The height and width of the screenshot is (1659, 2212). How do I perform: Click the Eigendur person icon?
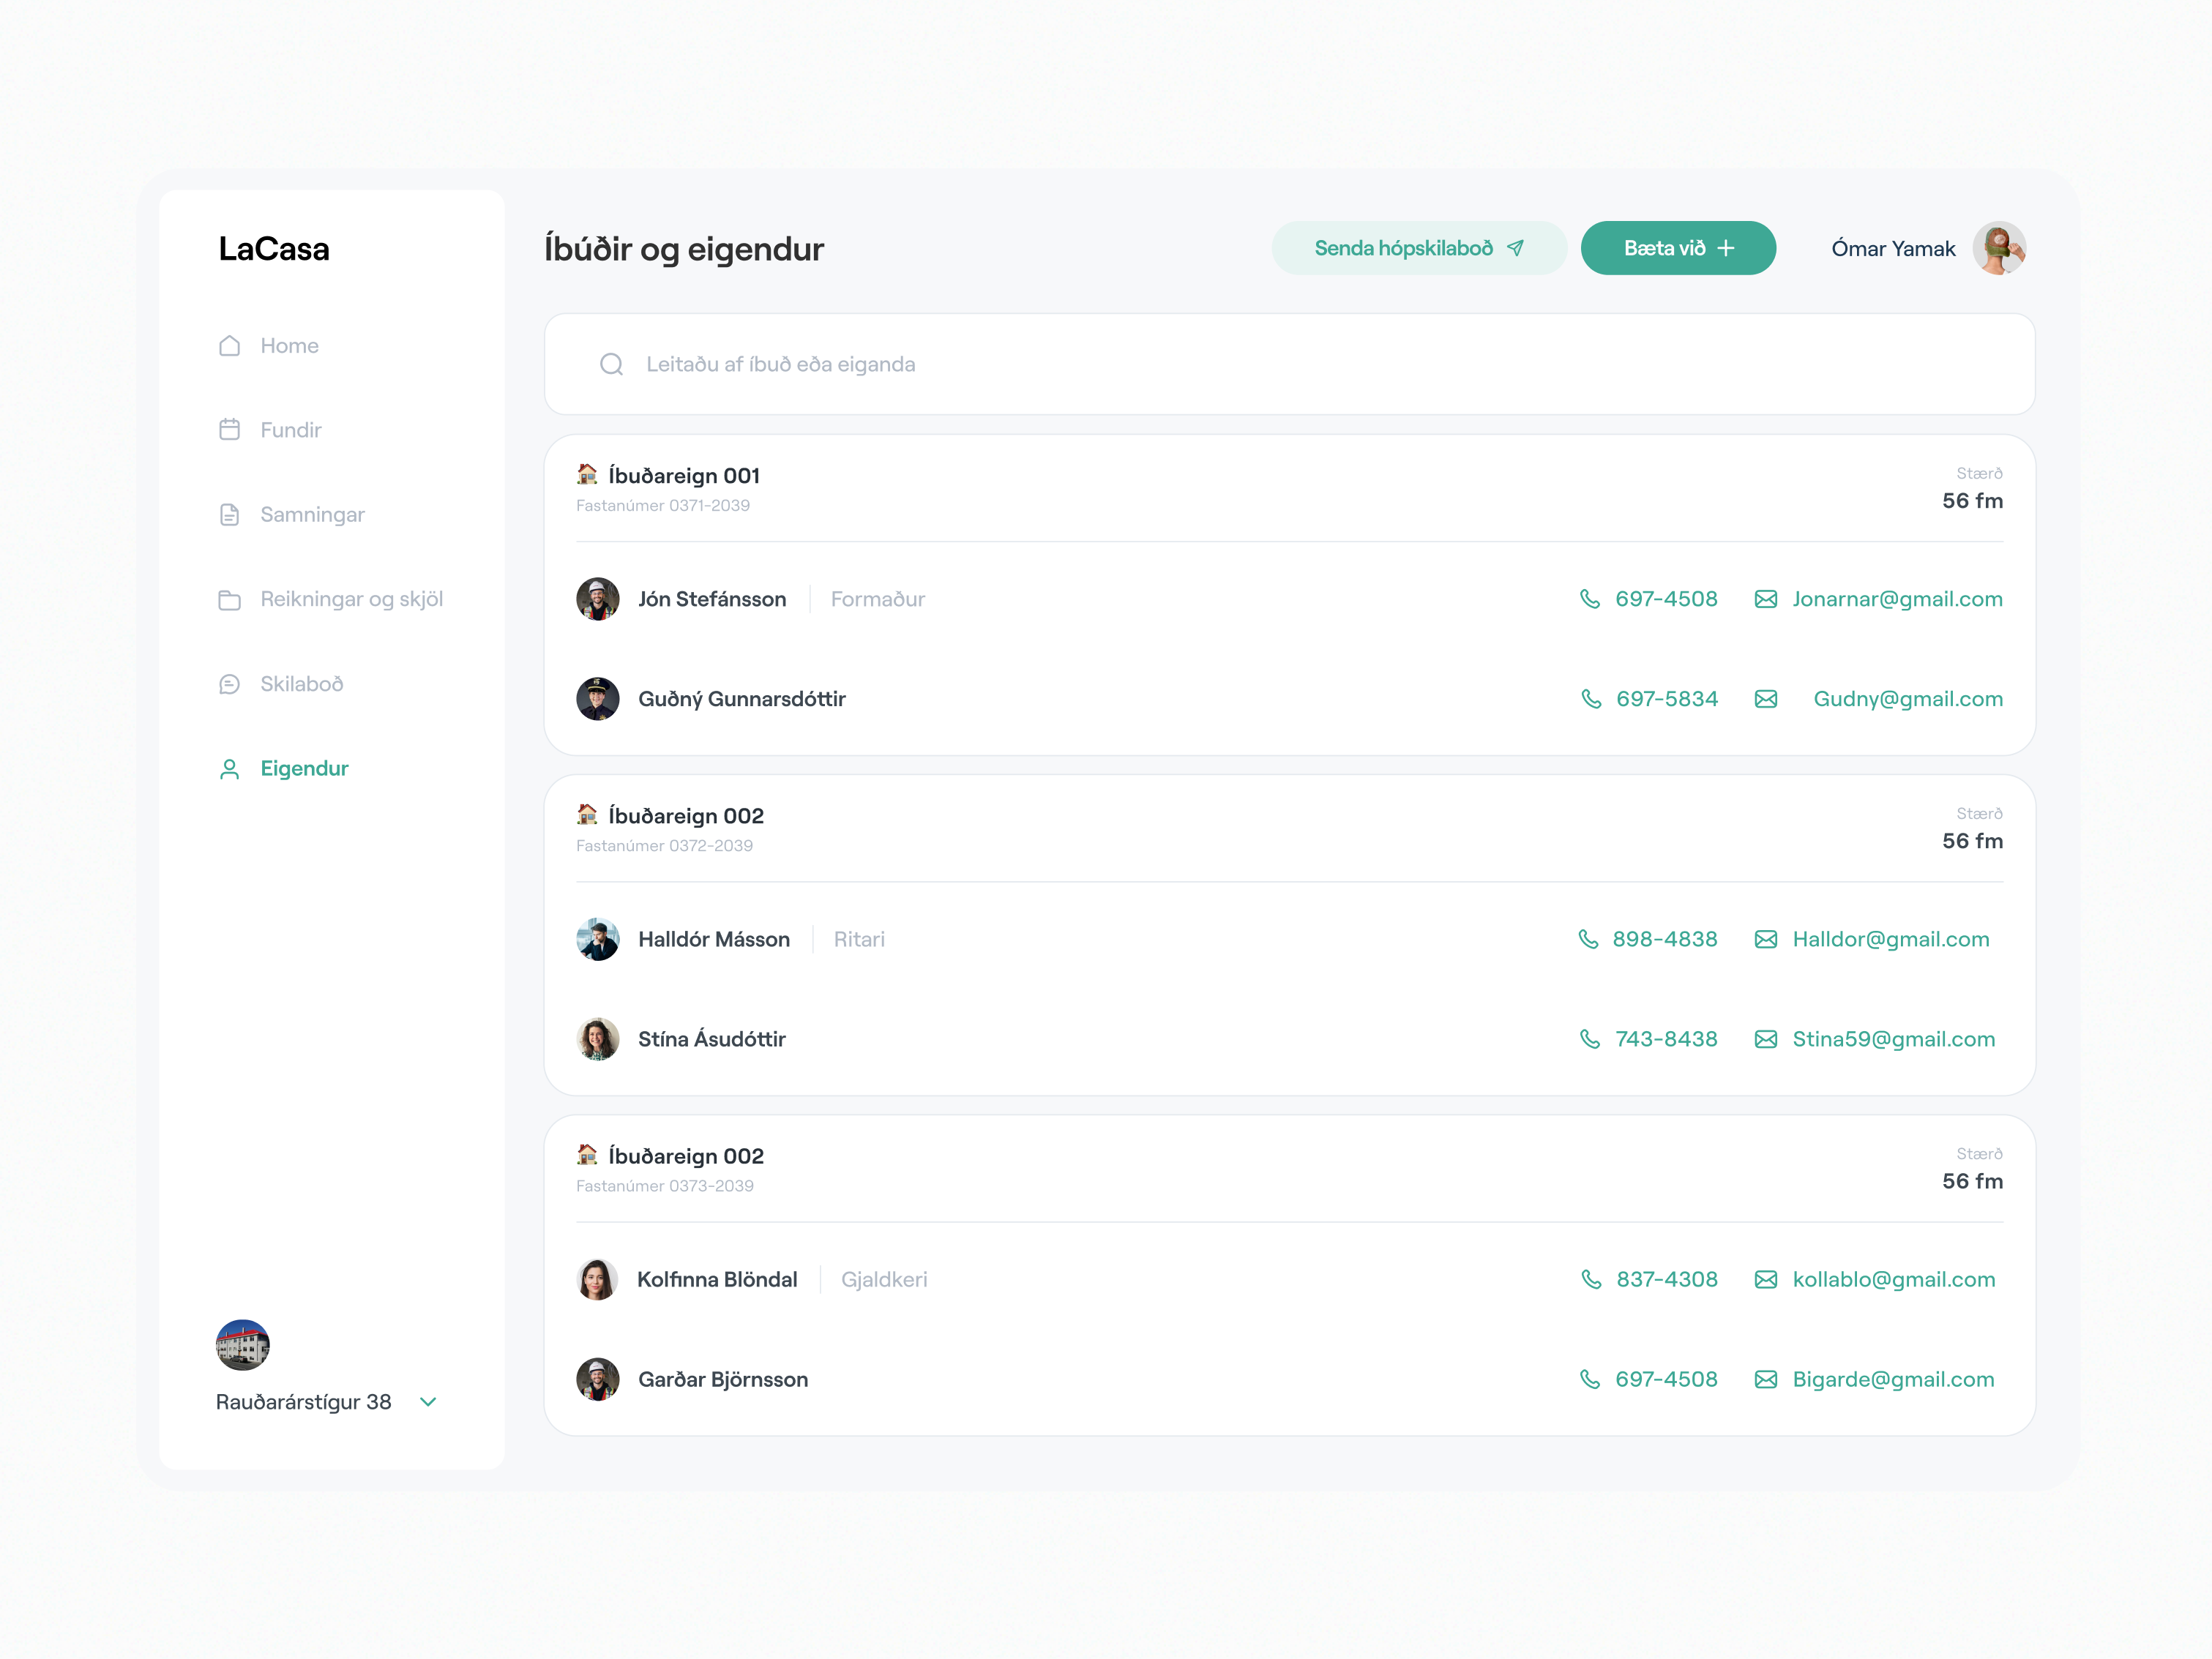[x=229, y=768]
